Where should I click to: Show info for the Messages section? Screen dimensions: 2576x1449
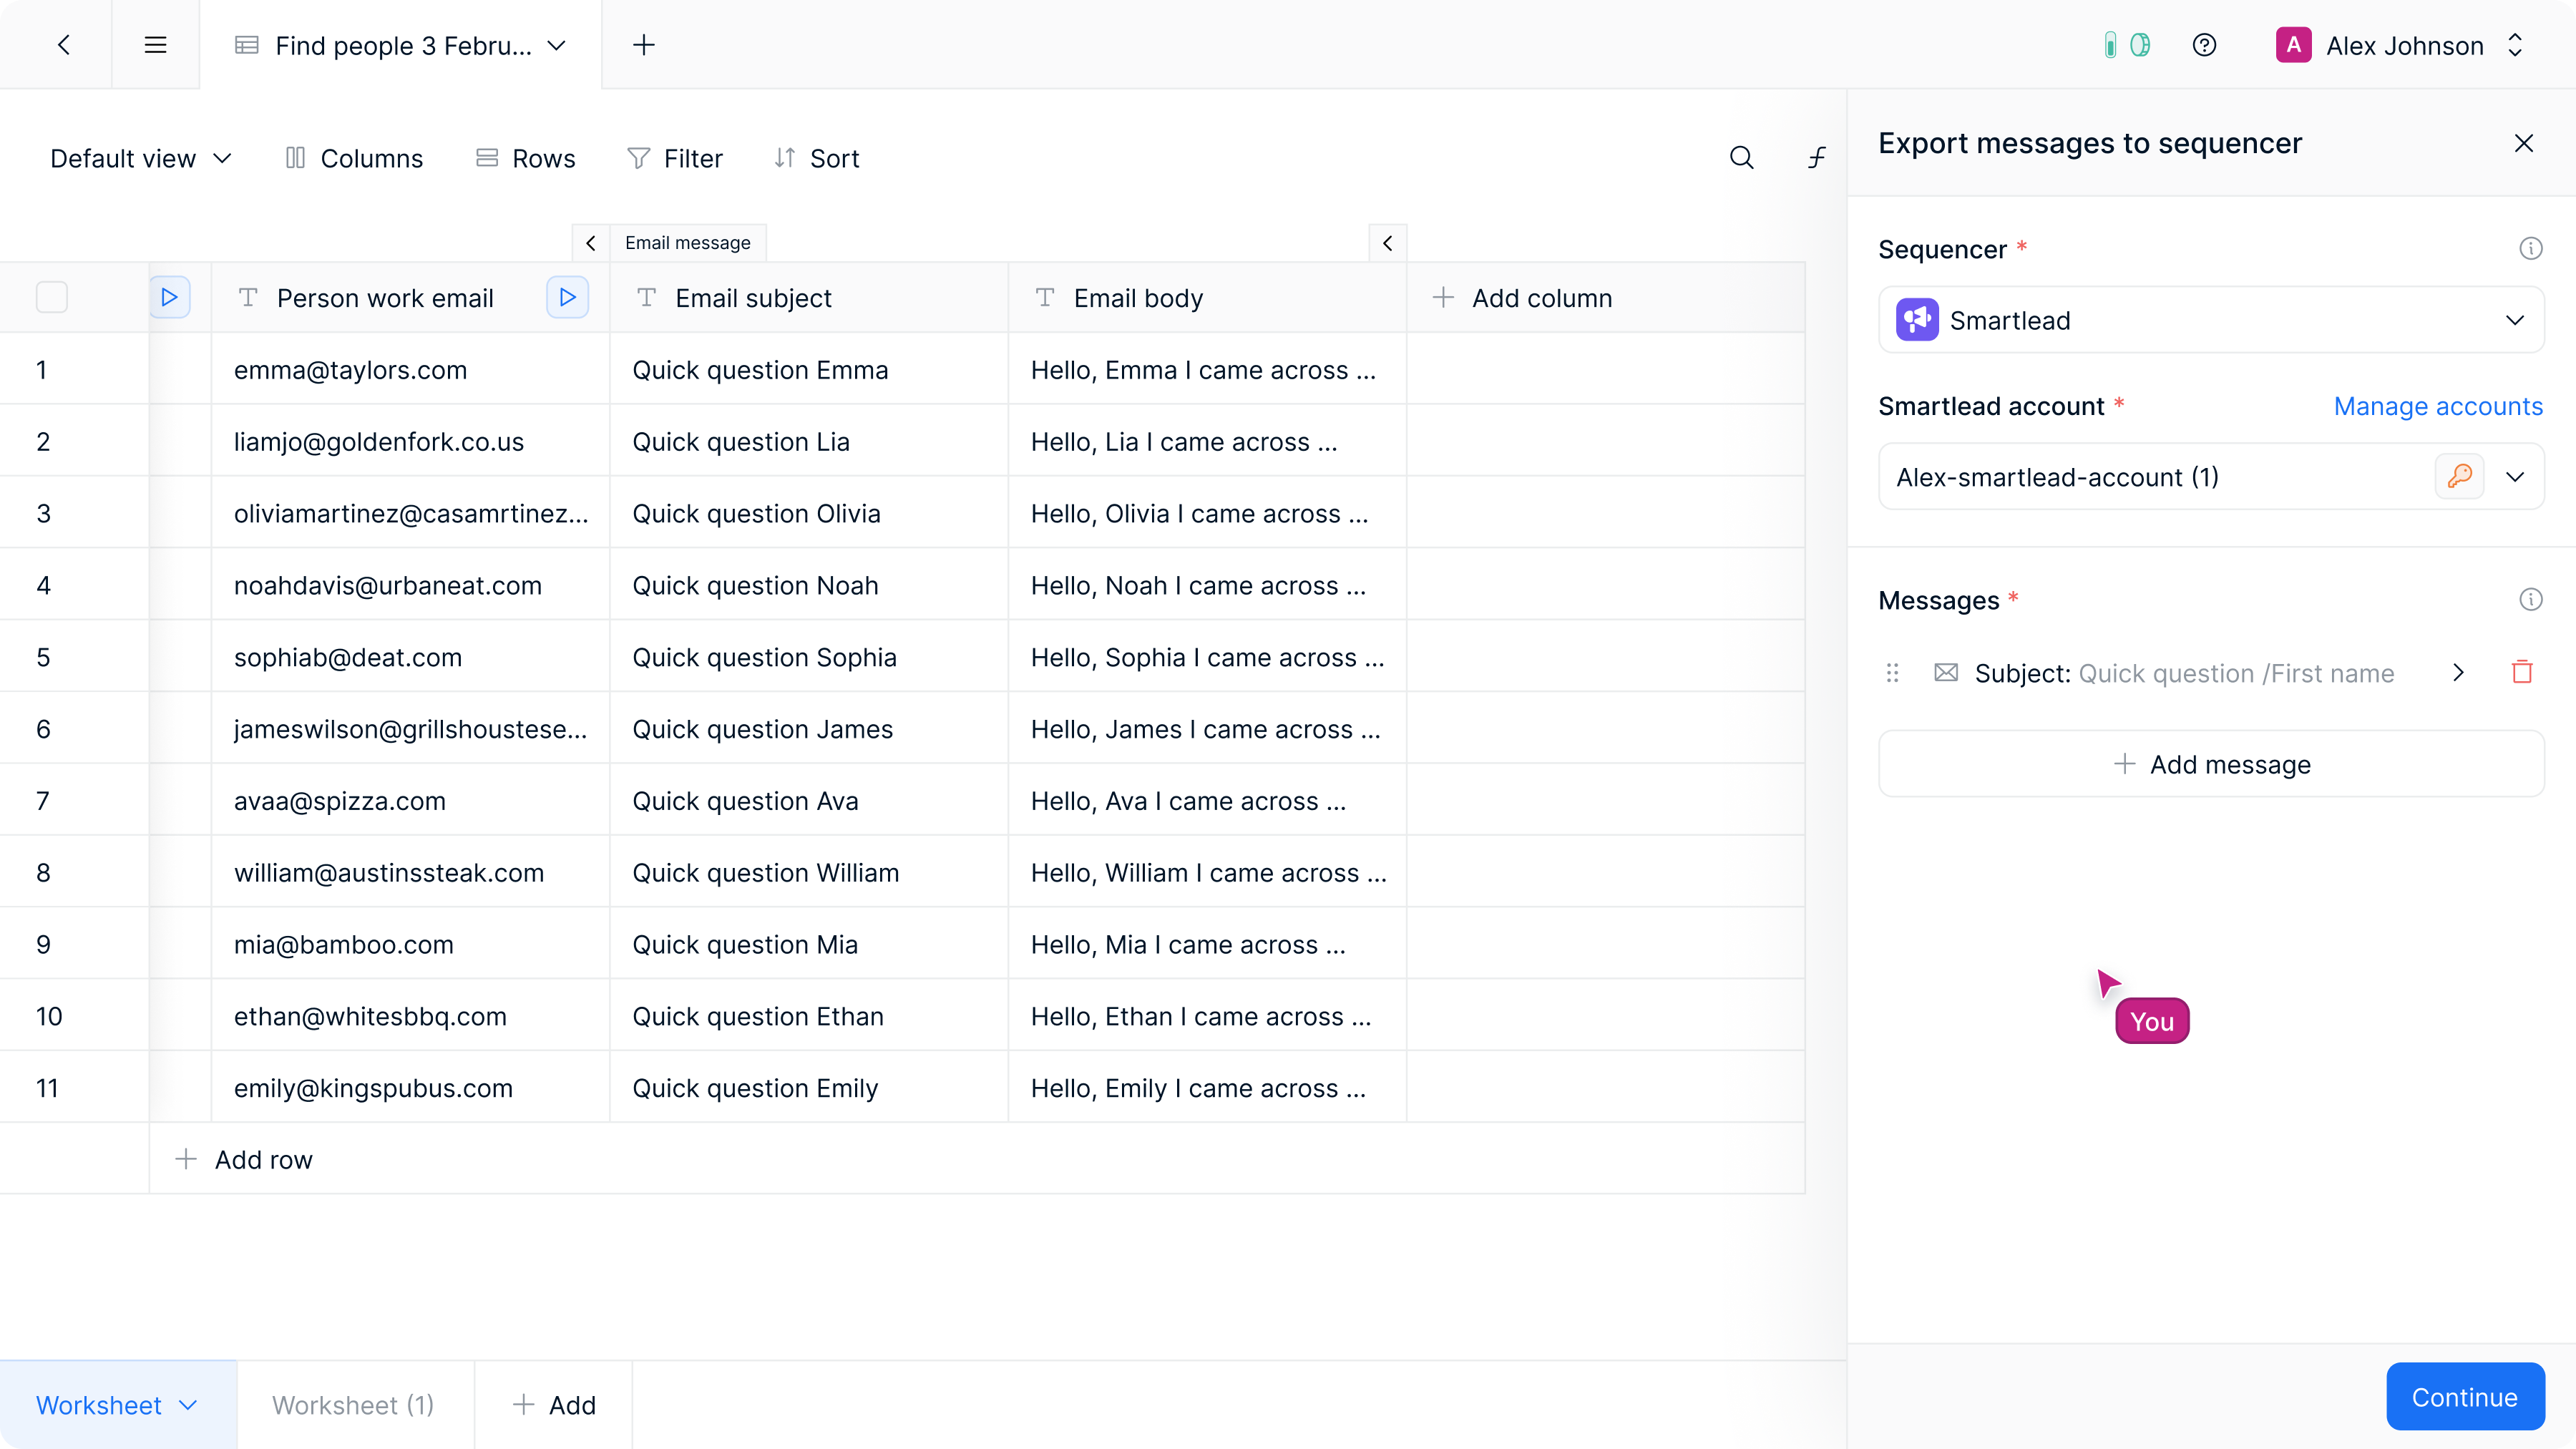(2530, 599)
